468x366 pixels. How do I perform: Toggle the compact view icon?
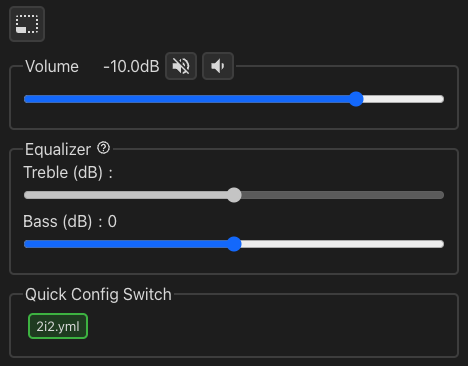tap(27, 24)
